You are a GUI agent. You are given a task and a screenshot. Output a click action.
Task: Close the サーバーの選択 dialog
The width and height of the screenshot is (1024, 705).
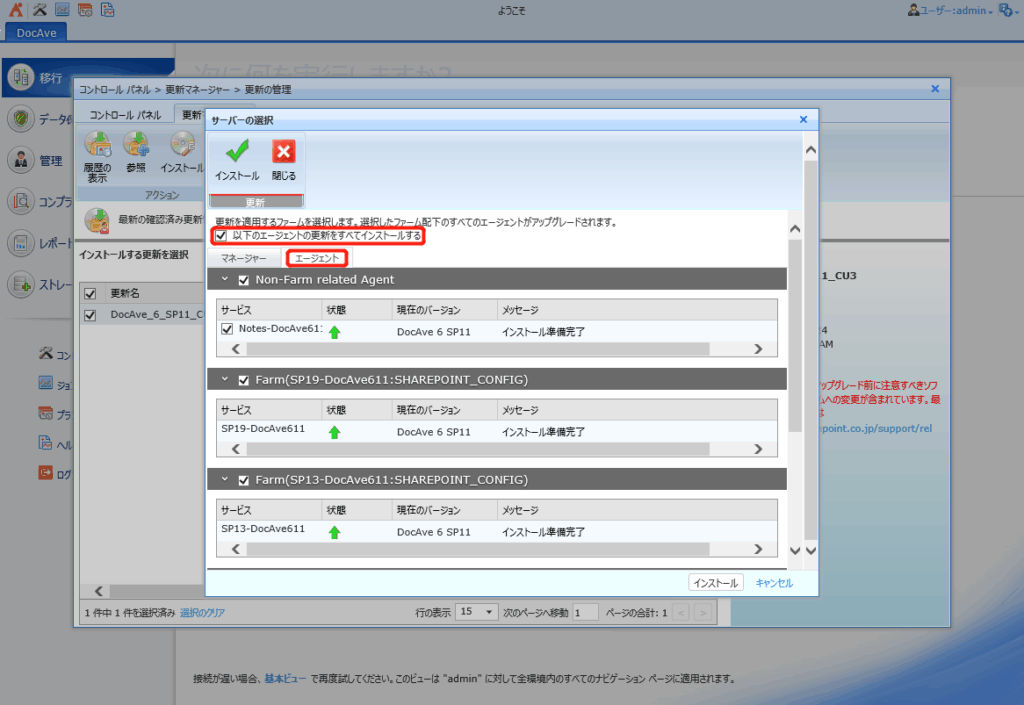click(803, 119)
